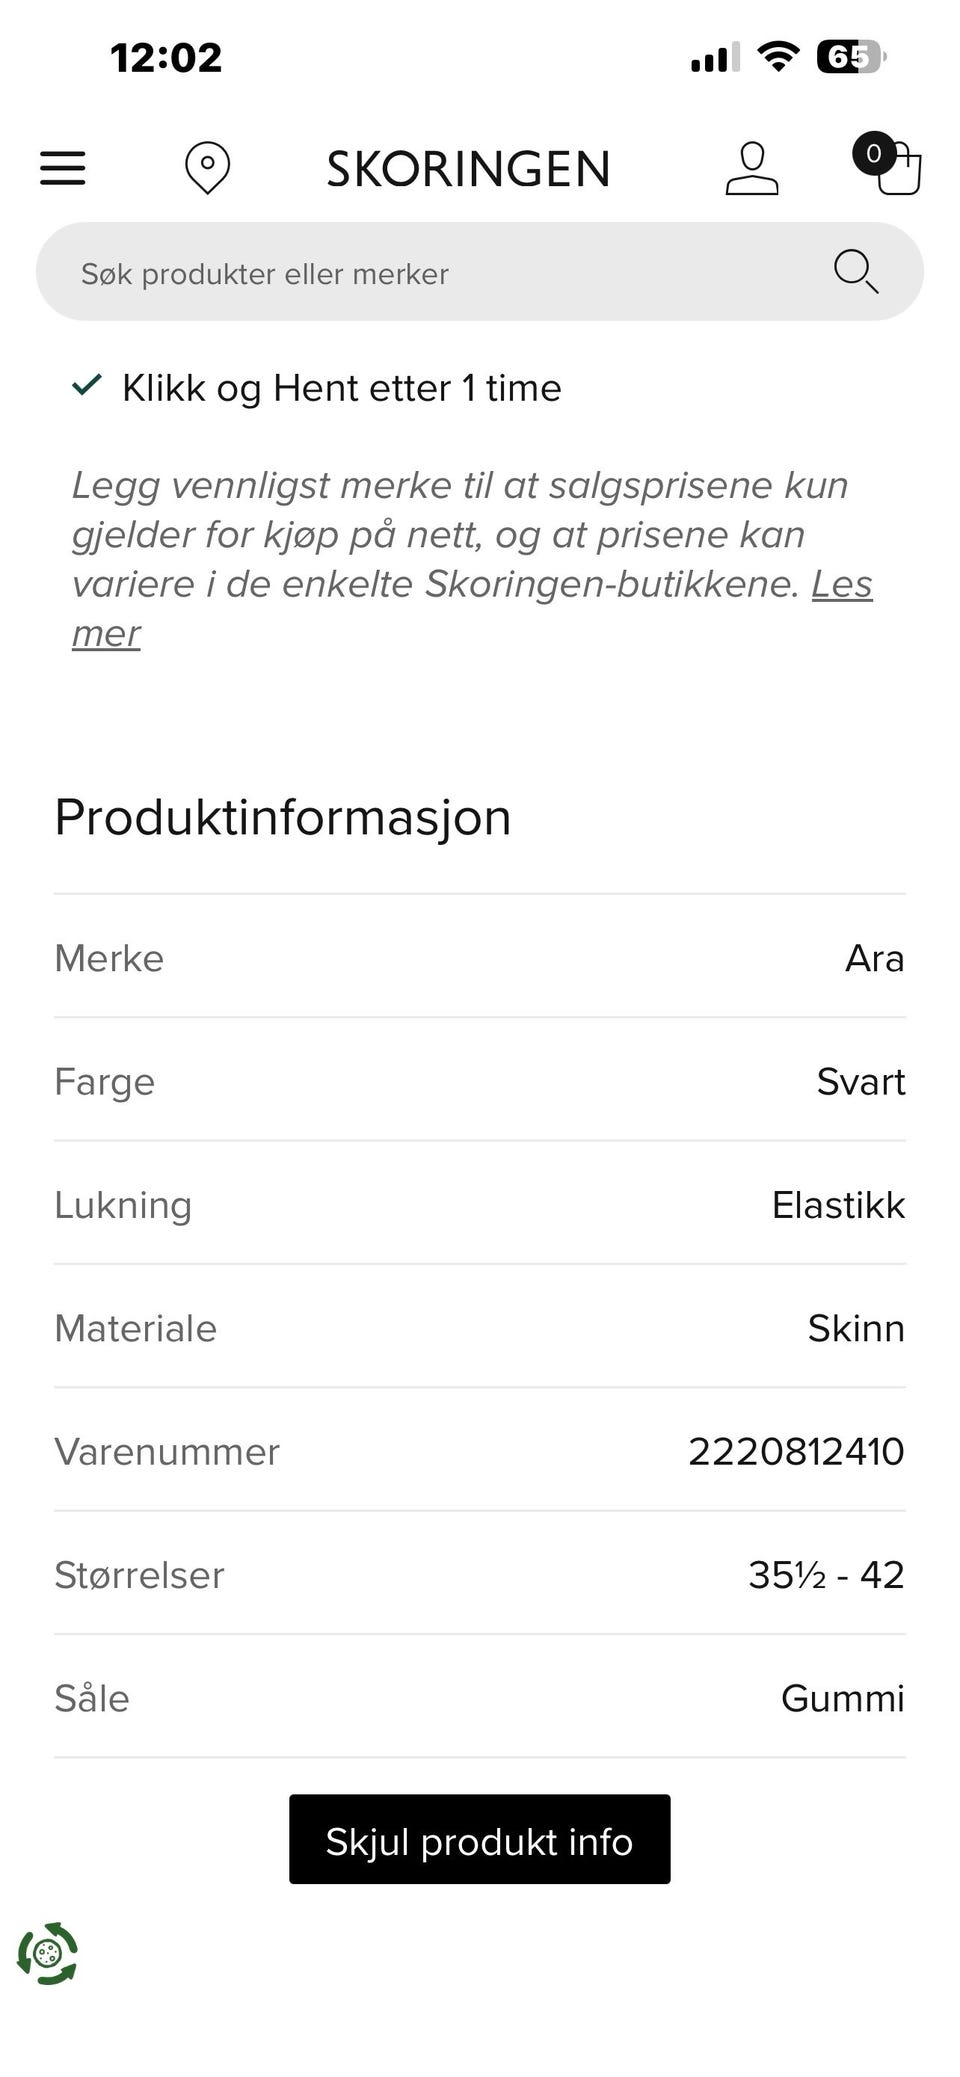Select the Størrelser 35½ - 42 row

click(480, 1574)
